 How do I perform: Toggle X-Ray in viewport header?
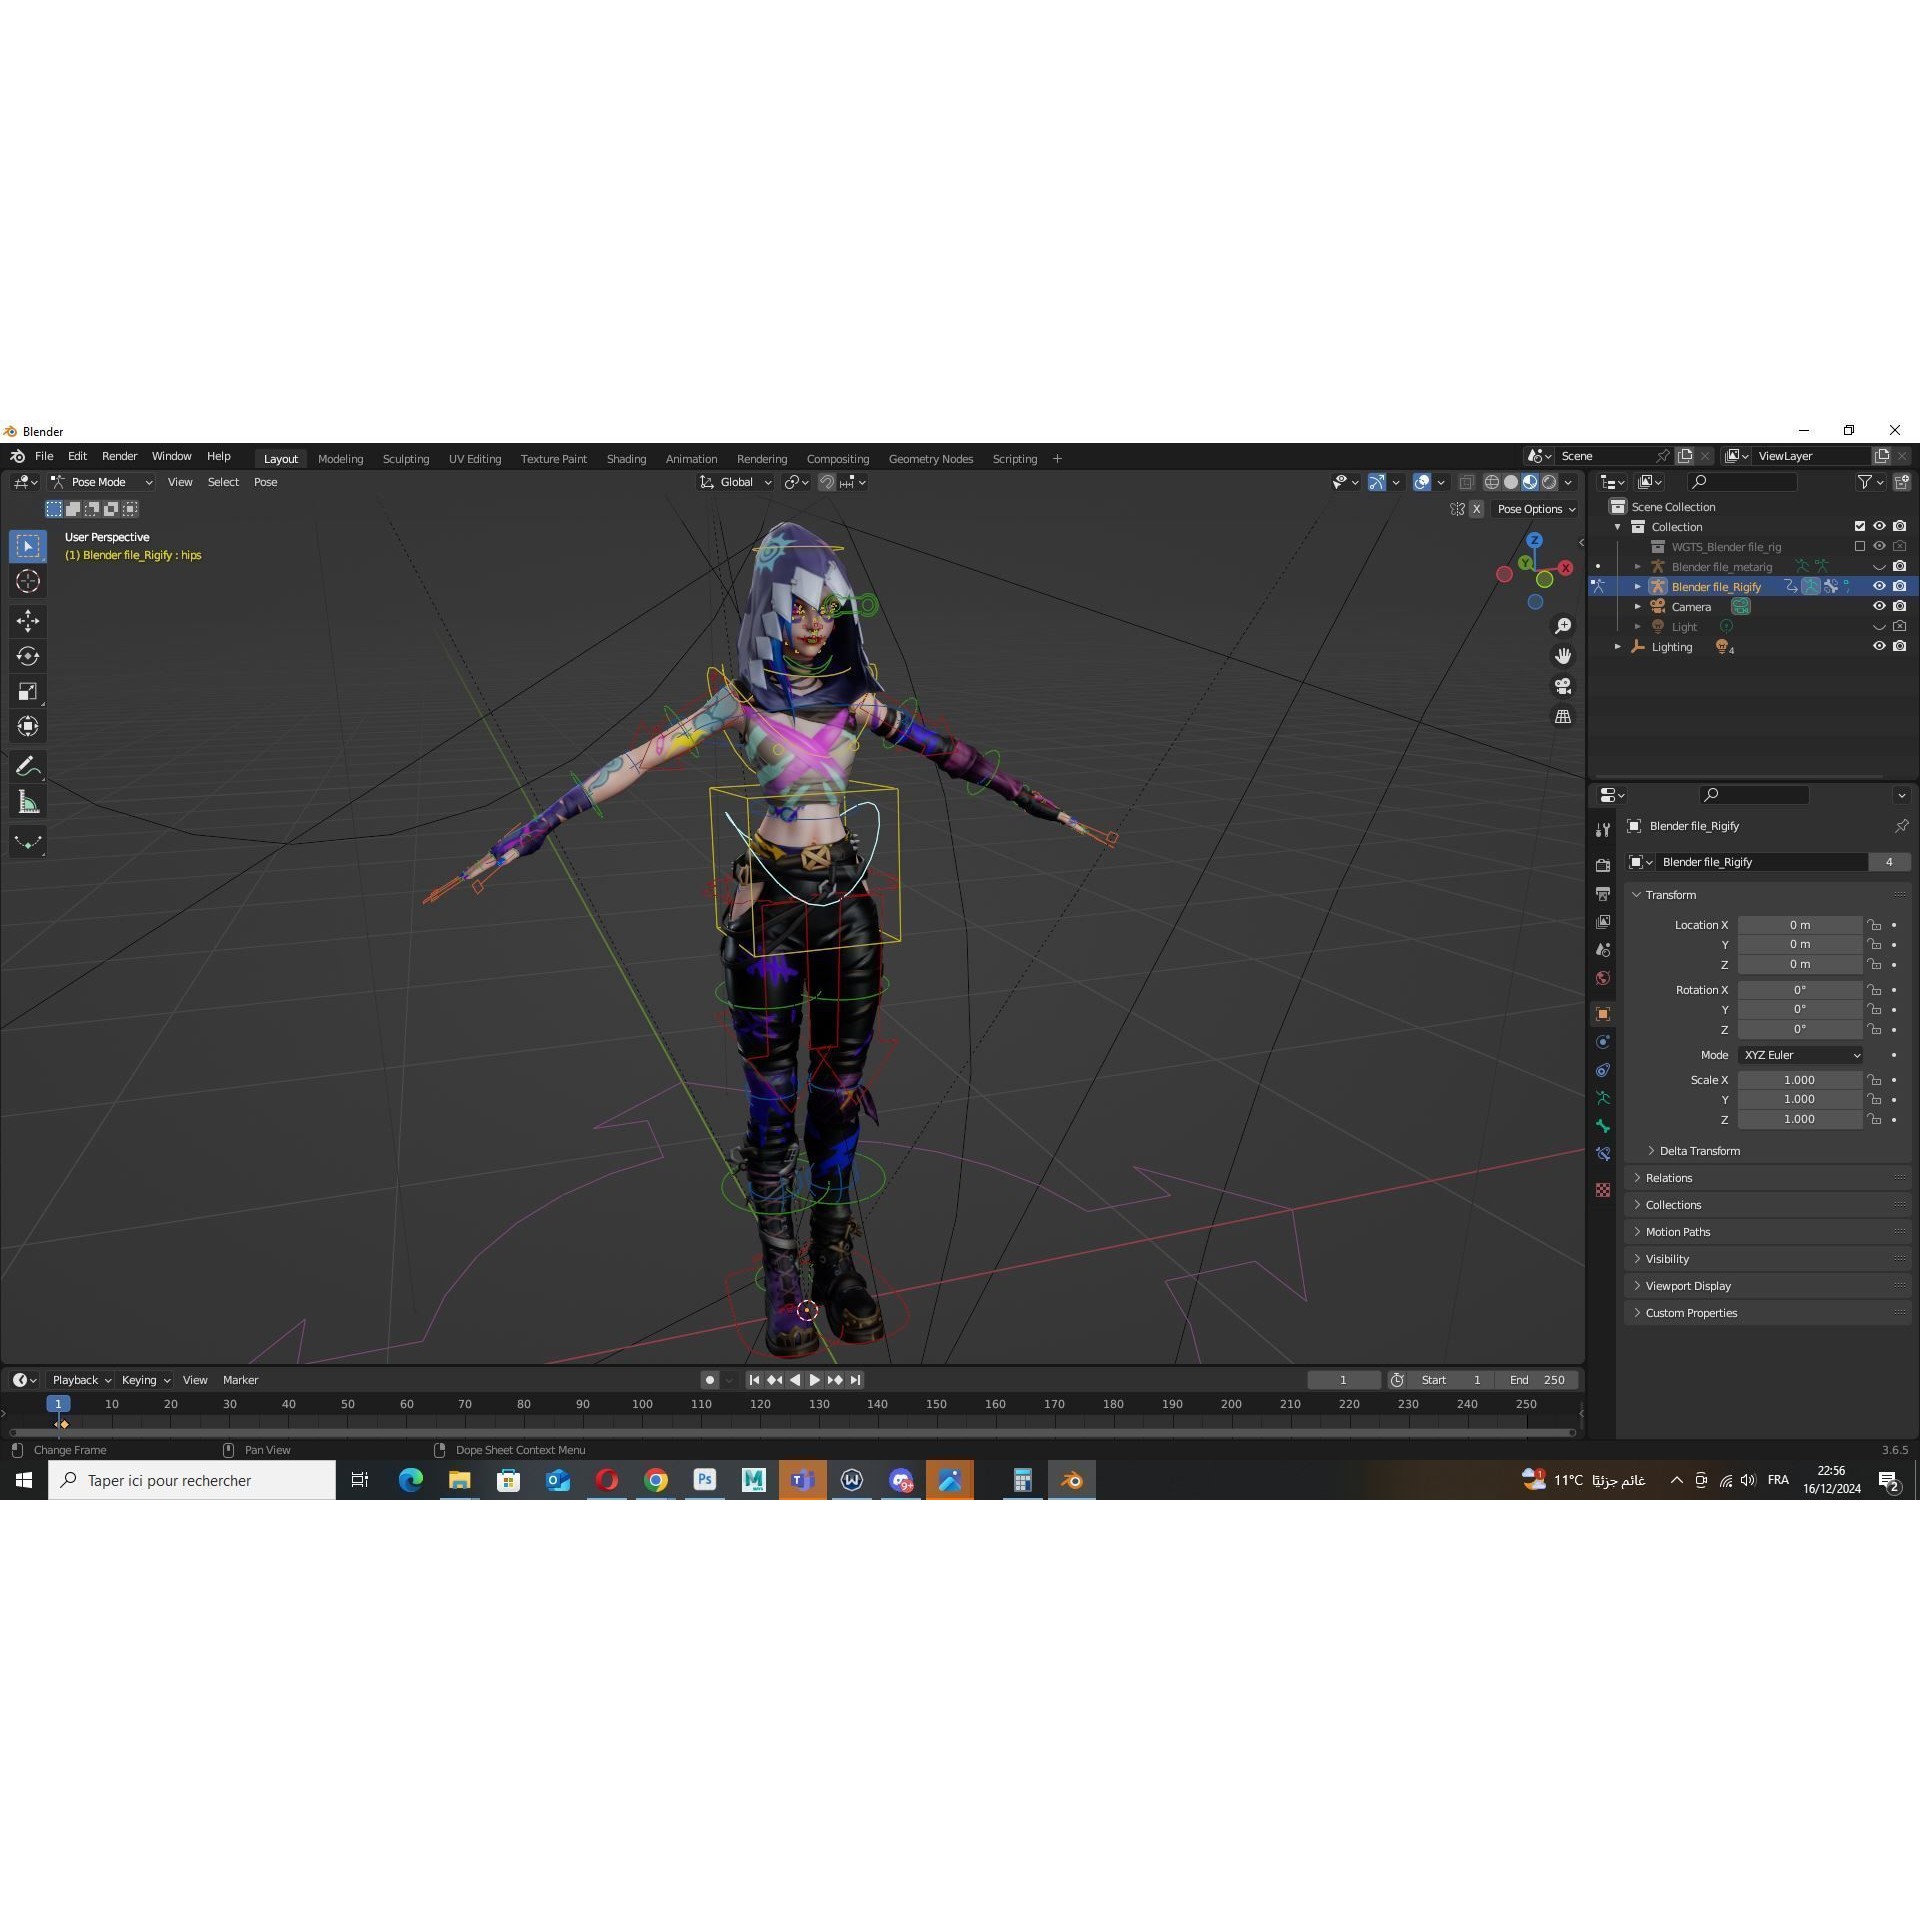pos(1466,482)
